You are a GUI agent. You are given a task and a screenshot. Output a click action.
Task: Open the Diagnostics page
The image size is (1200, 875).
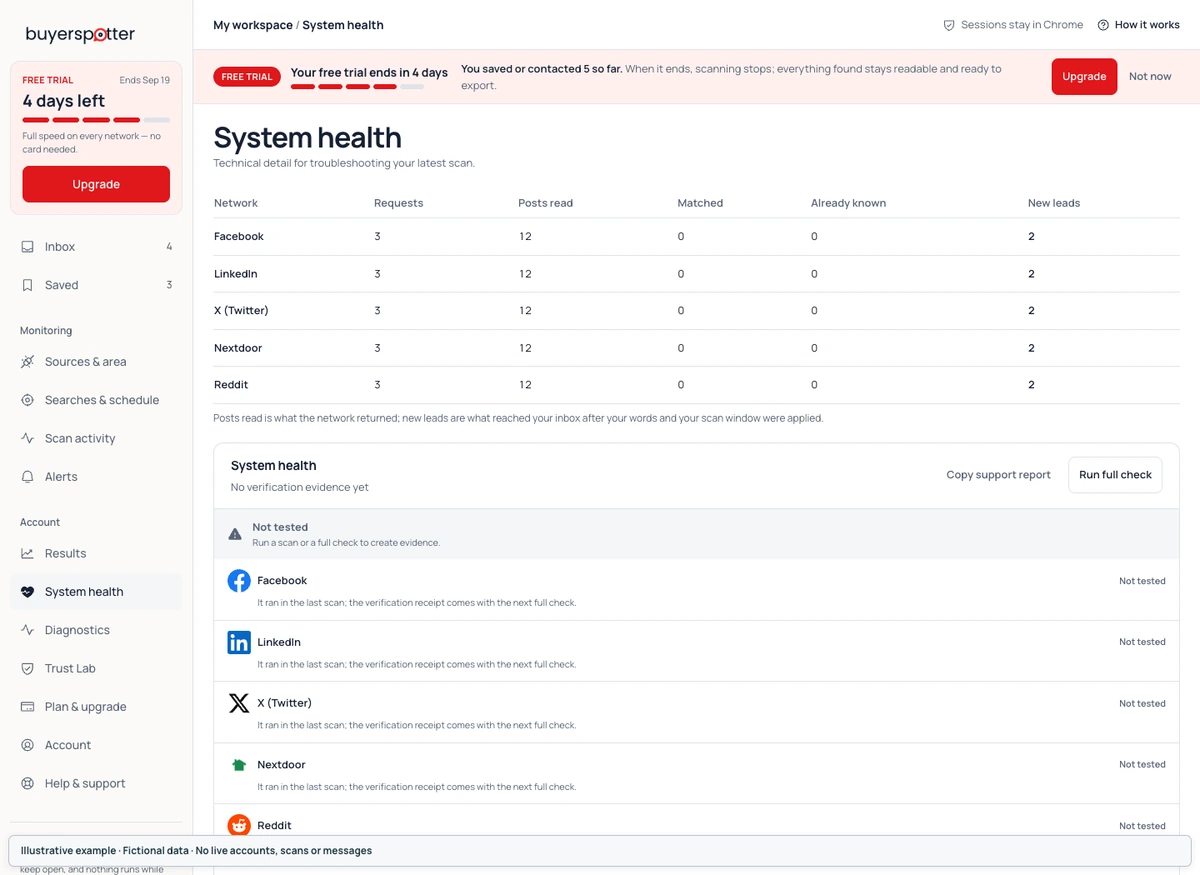[x=97, y=630]
